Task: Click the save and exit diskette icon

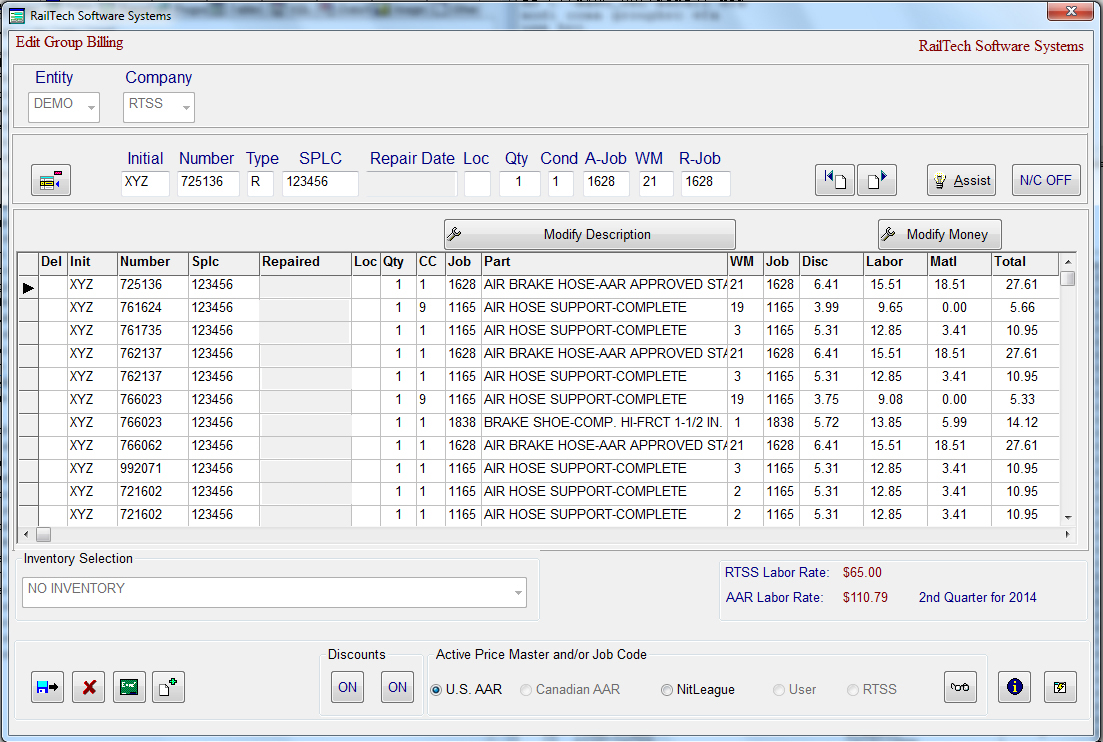Action: [47, 687]
